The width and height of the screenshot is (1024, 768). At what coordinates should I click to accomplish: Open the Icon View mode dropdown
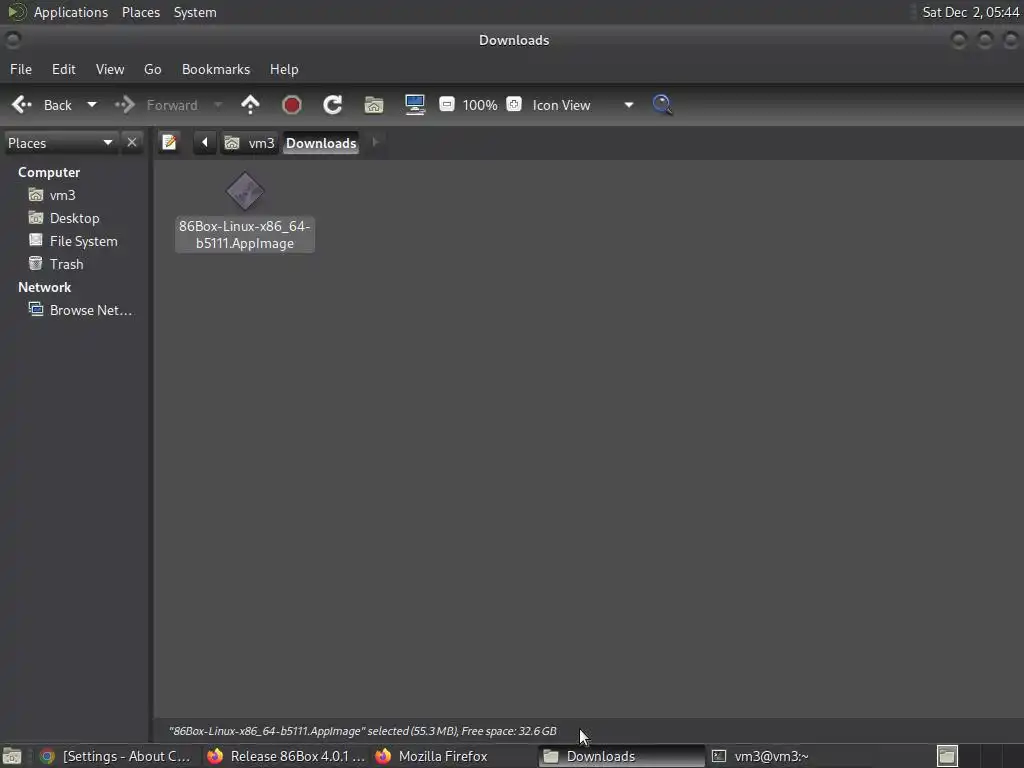tap(583, 104)
